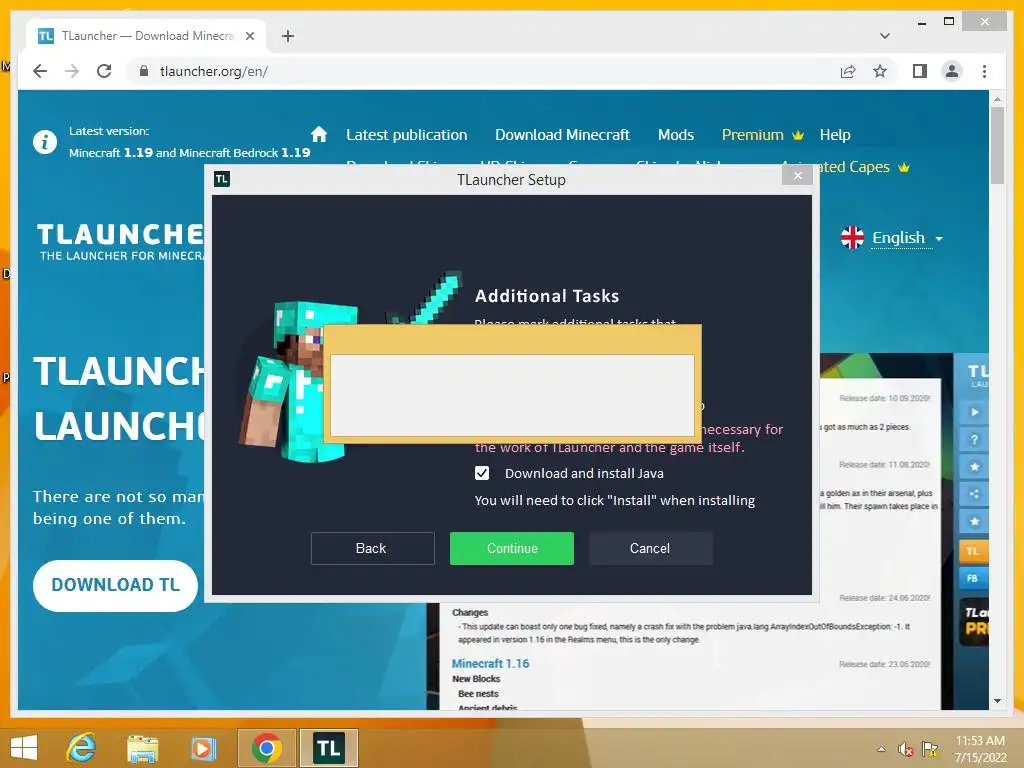1024x768 pixels.
Task: Click the vertical scrollbar thumb
Action: pyautogui.click(x=997, y=145)
